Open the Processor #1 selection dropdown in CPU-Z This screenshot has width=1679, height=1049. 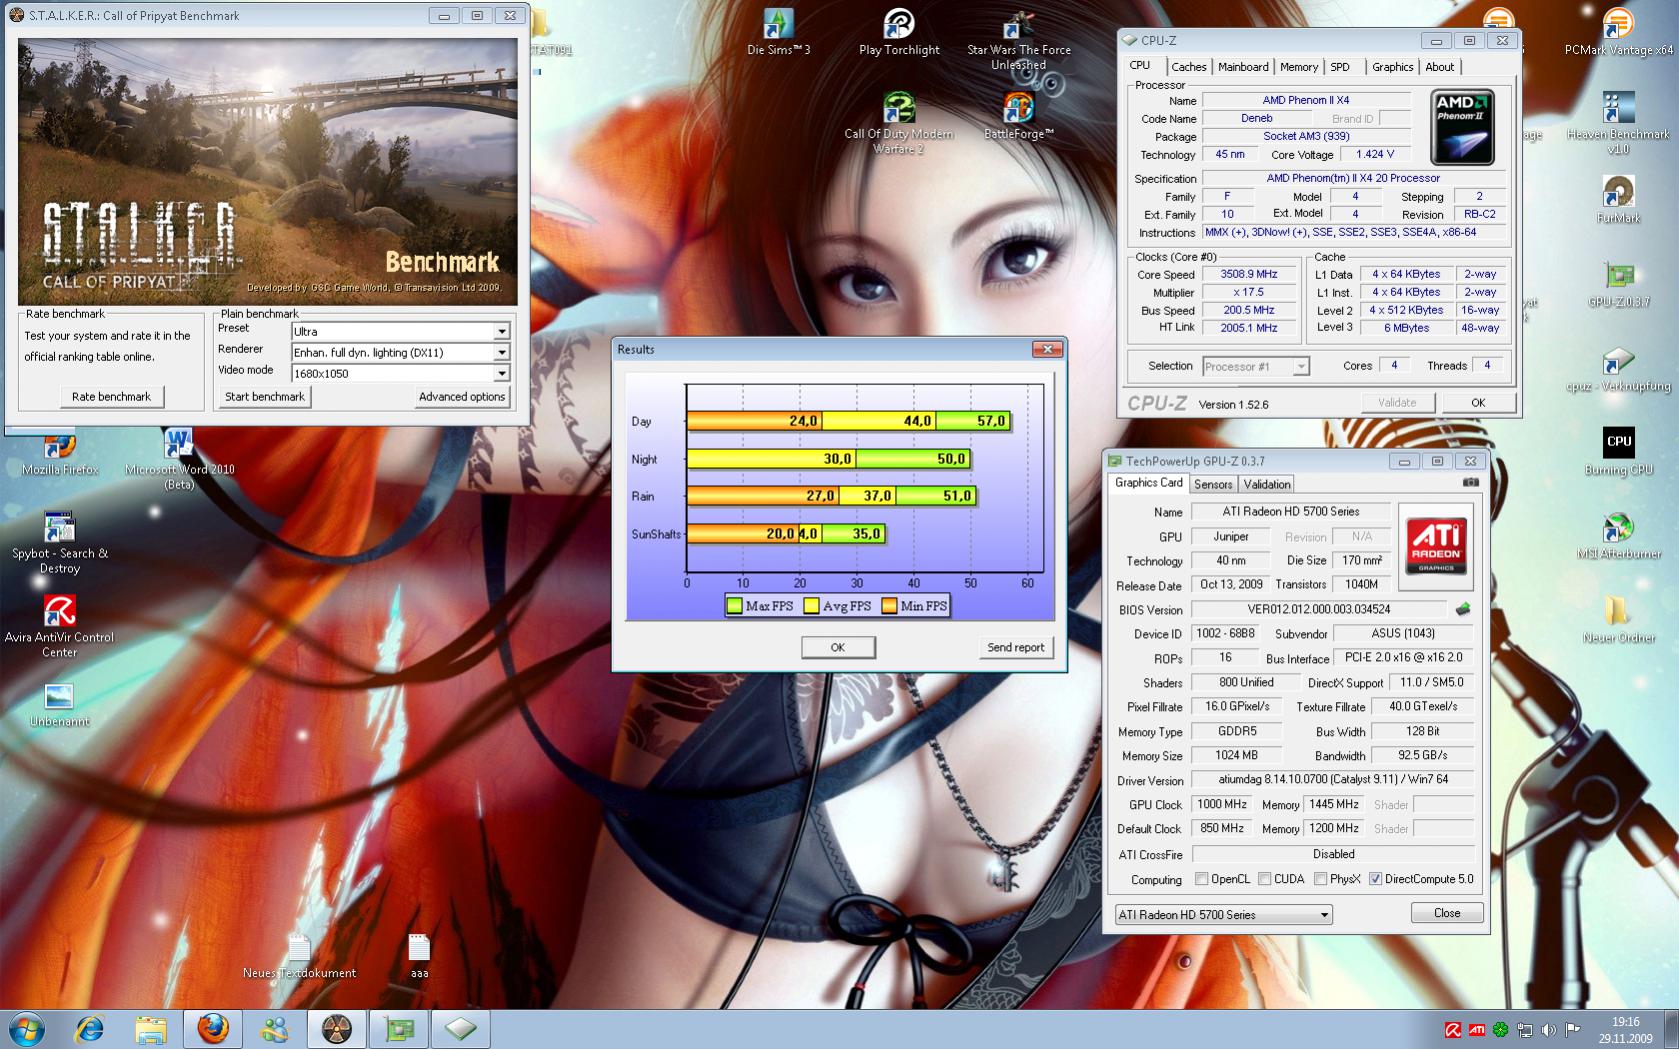(1255, 366)
